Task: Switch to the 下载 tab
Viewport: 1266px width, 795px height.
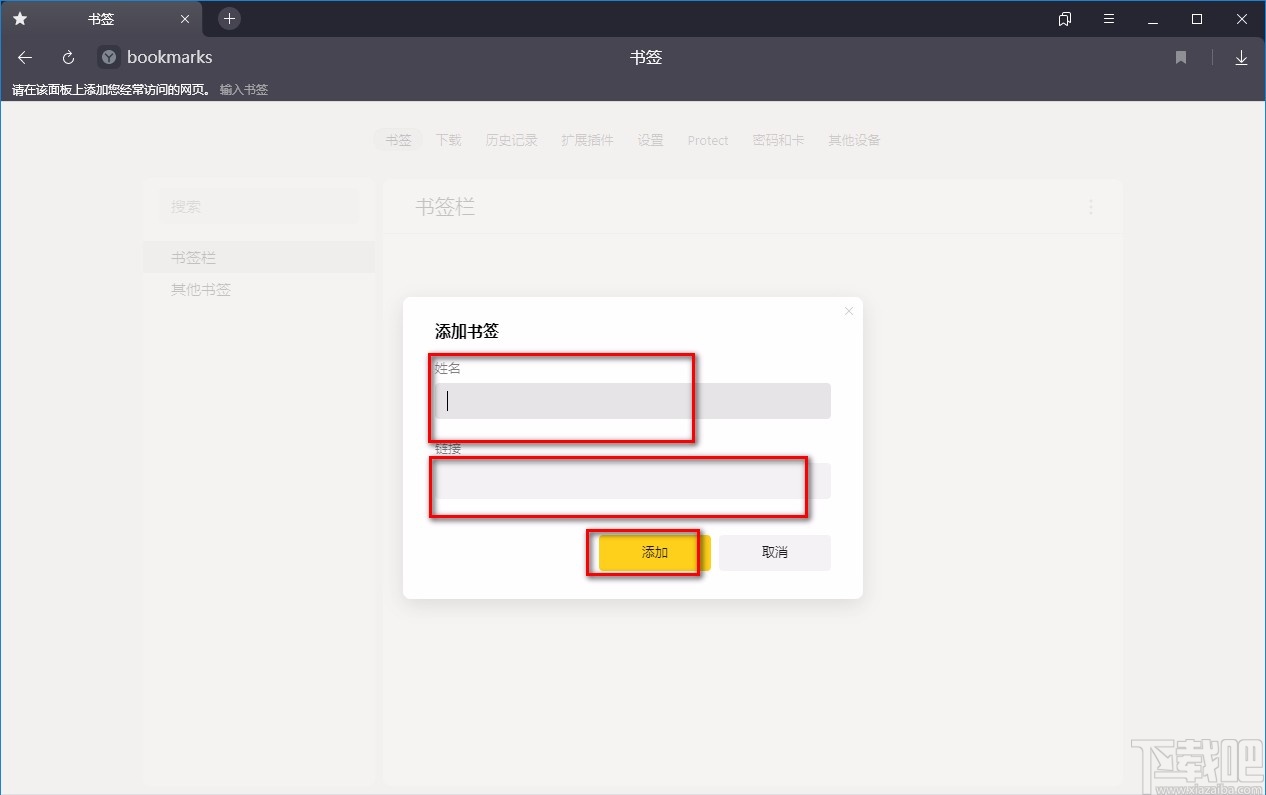Action: 448,140
